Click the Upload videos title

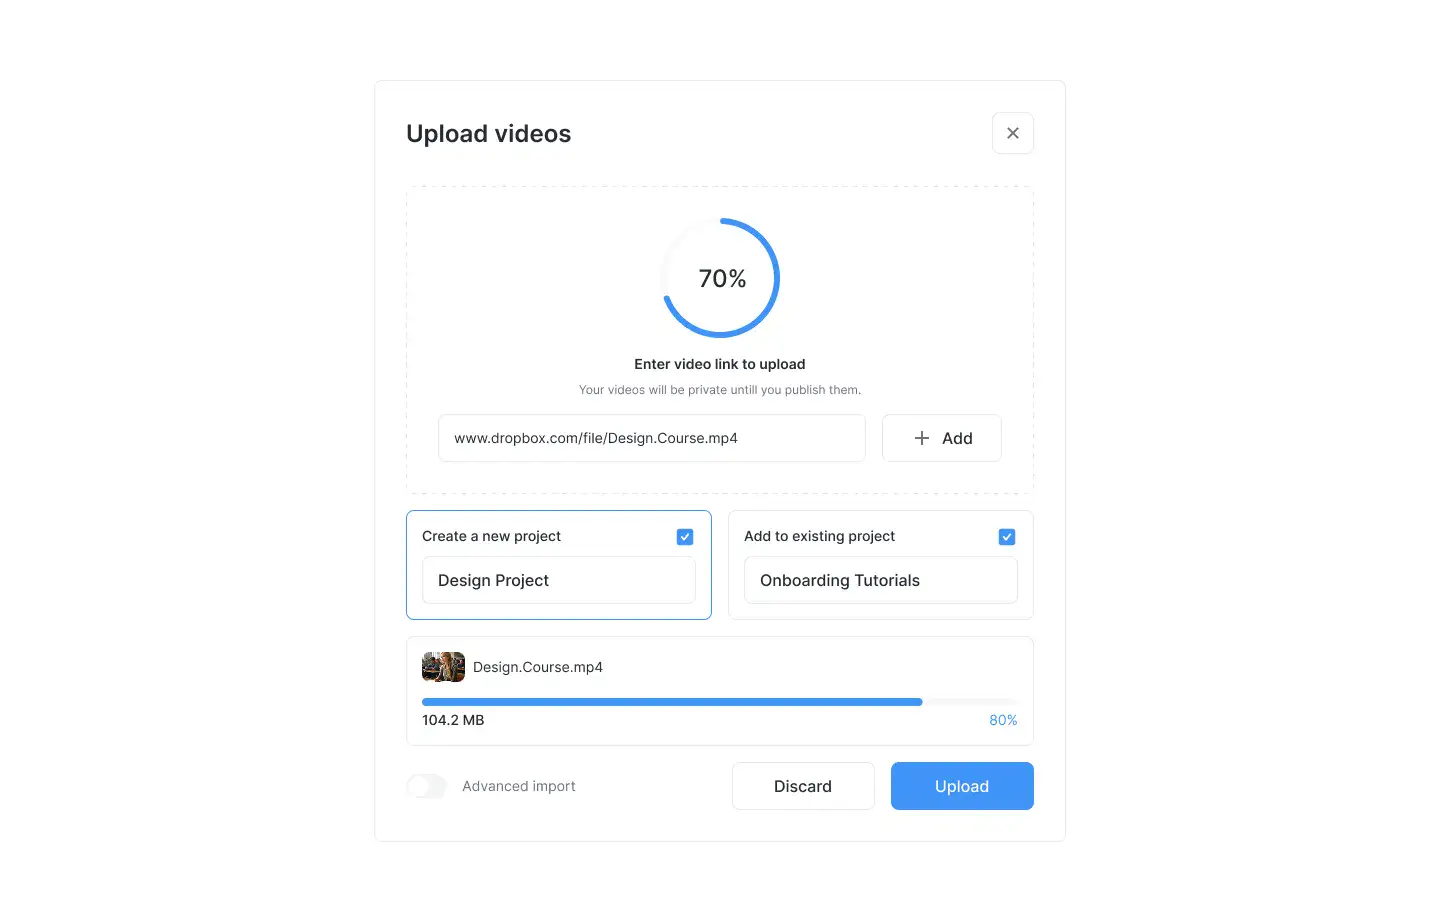[x=489, y=133]
